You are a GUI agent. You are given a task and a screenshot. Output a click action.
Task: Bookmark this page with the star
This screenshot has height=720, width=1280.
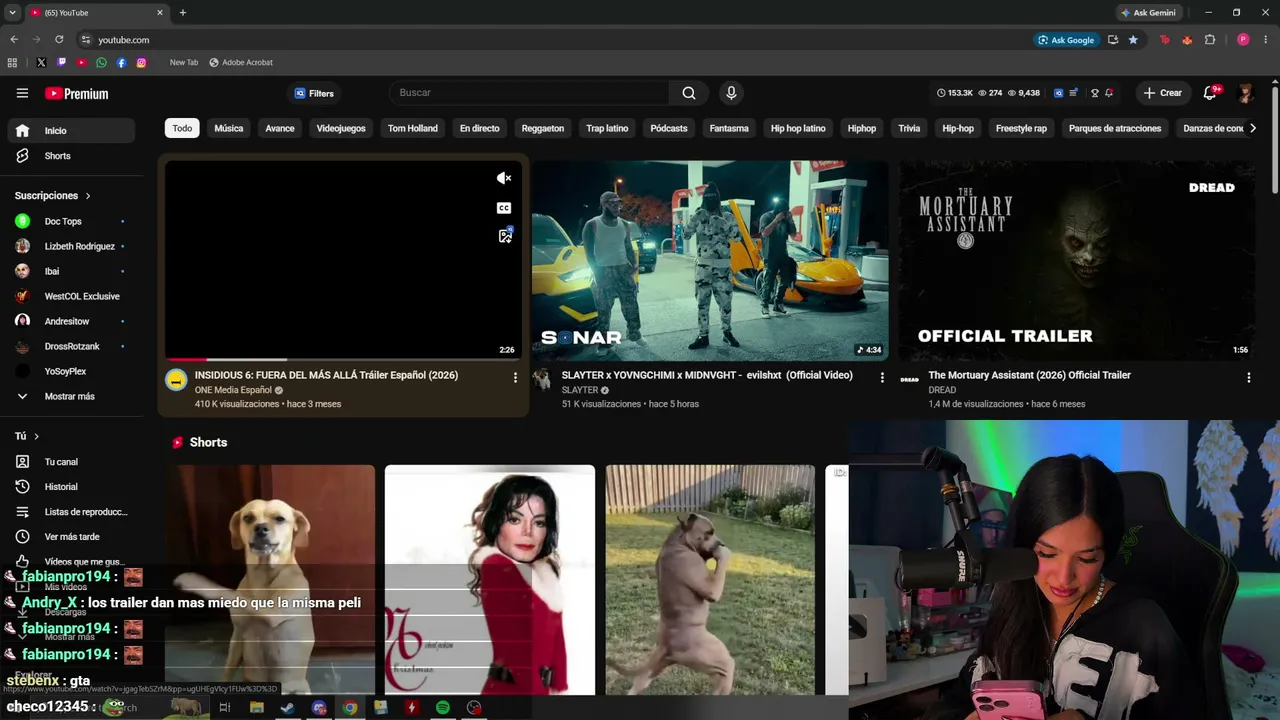(1133, 40)
